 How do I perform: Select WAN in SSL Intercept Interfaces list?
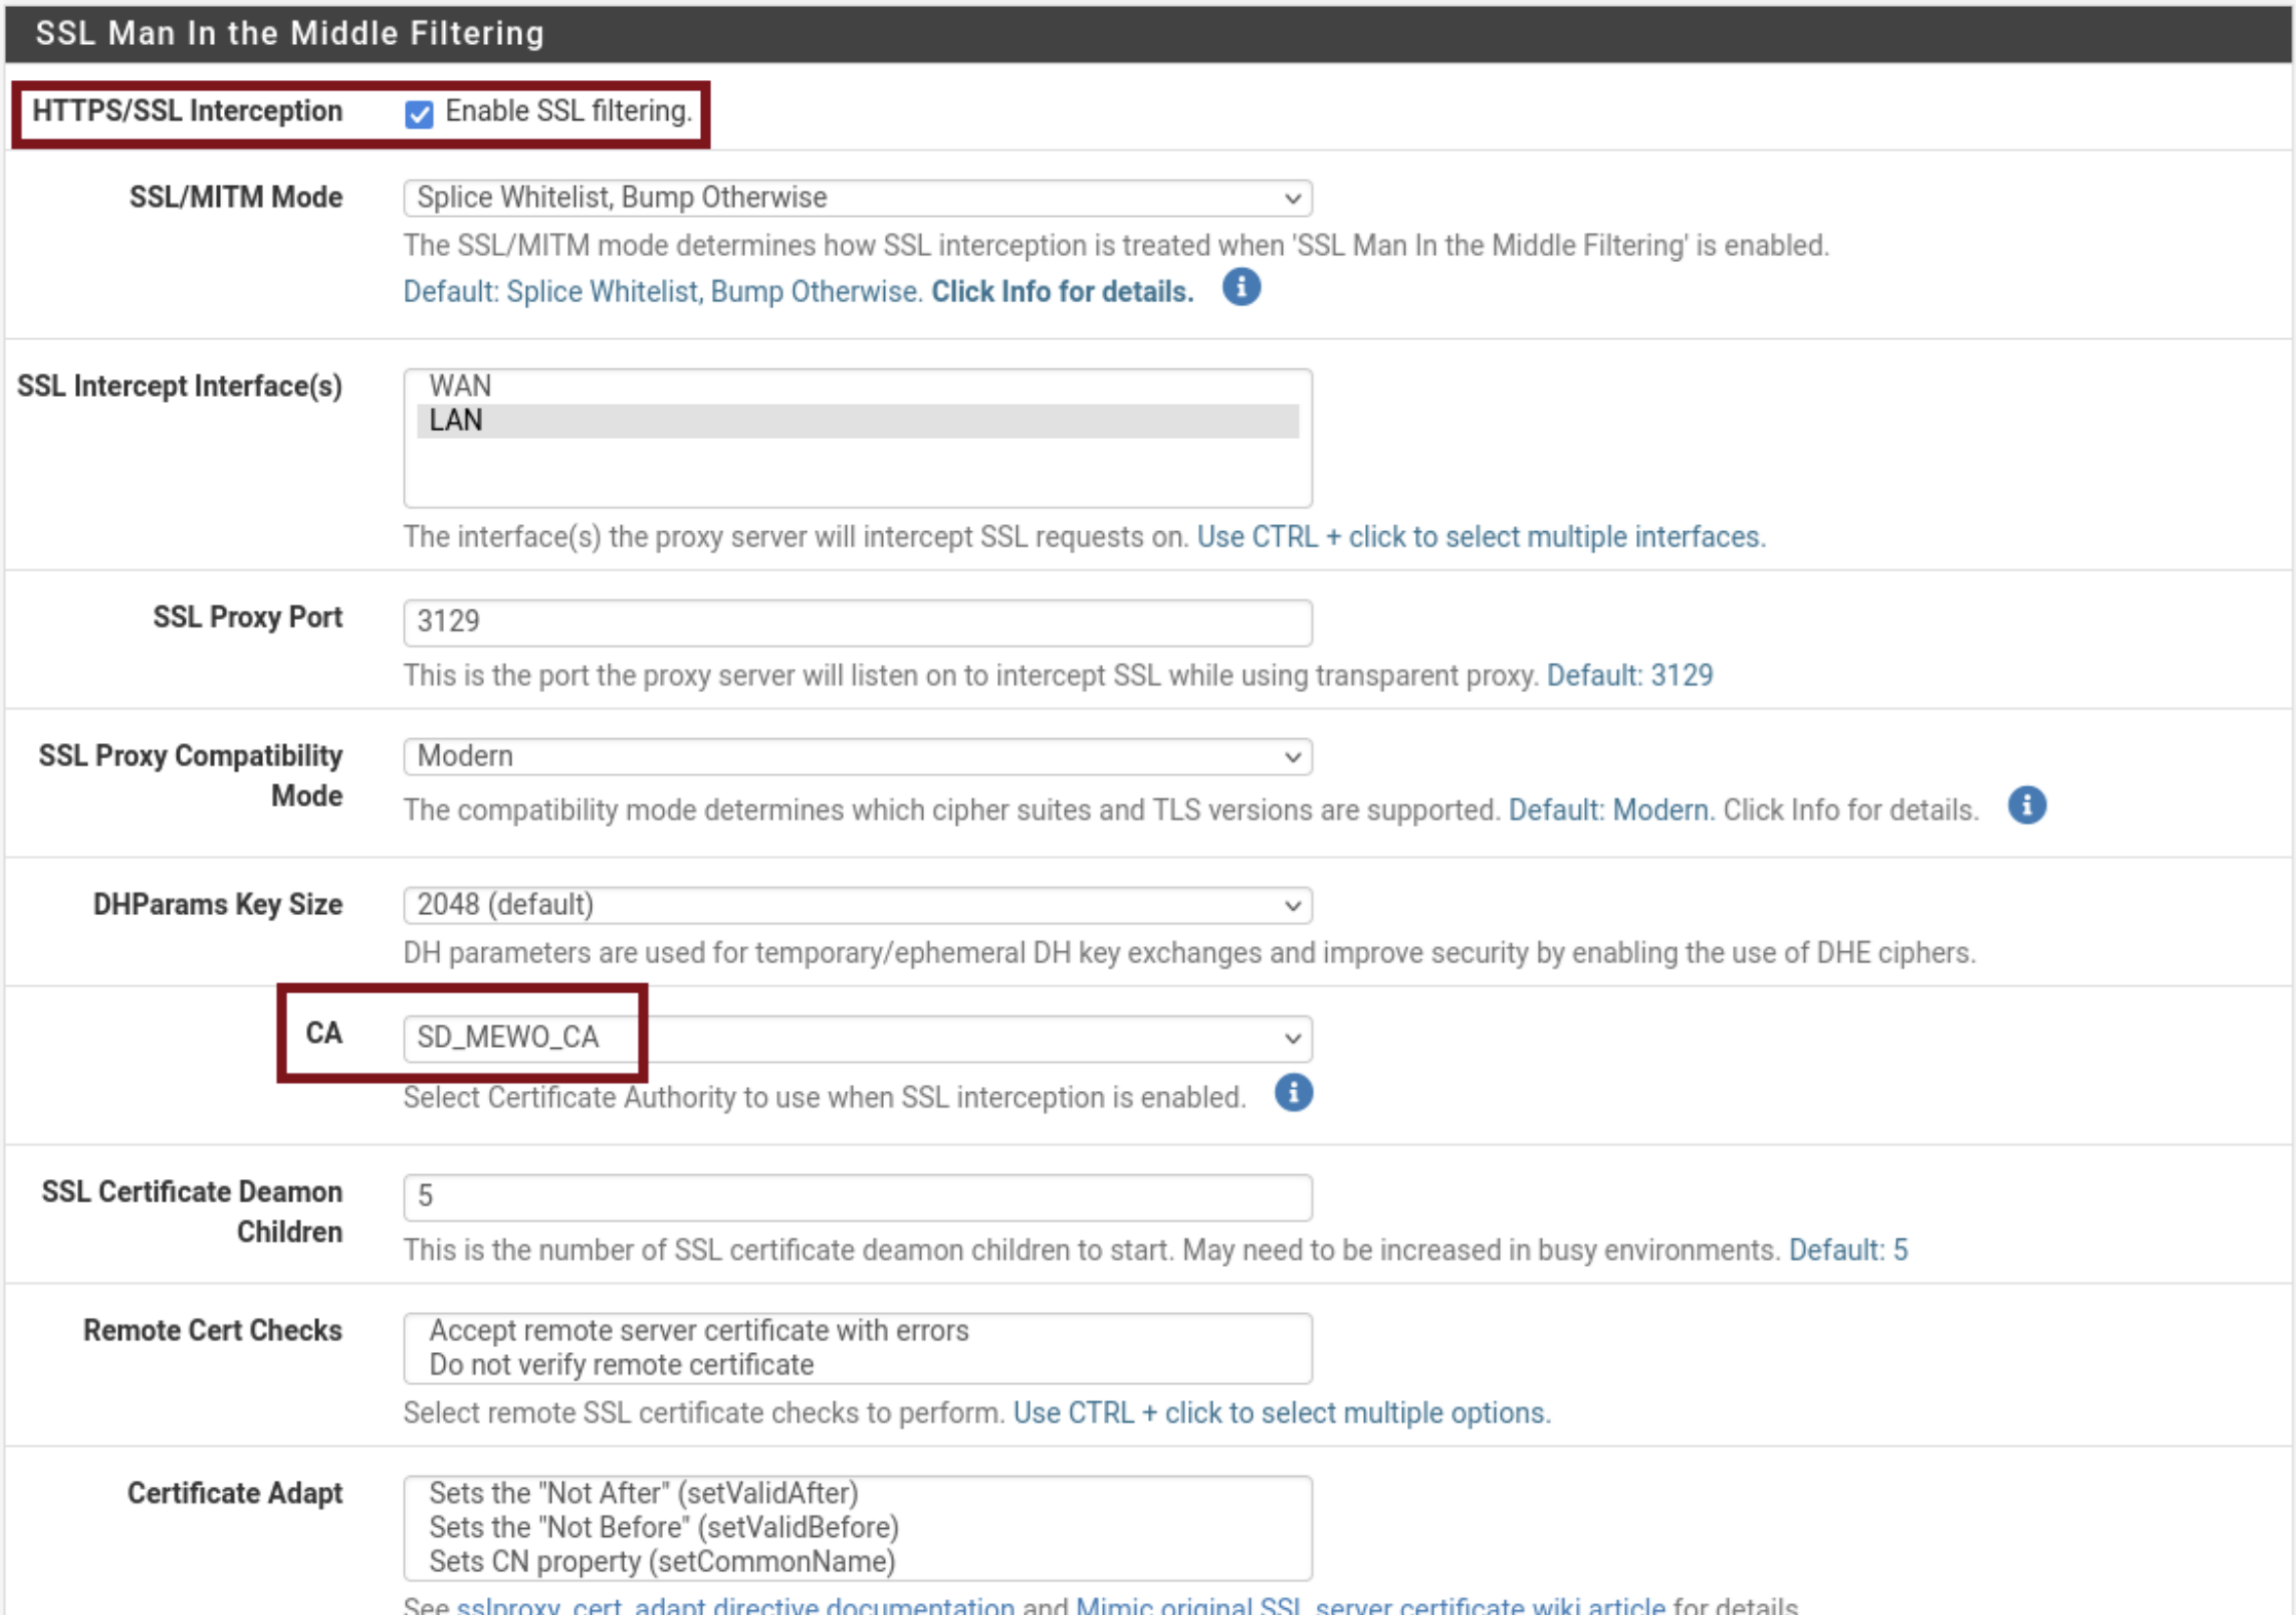(x=460, y=386)
